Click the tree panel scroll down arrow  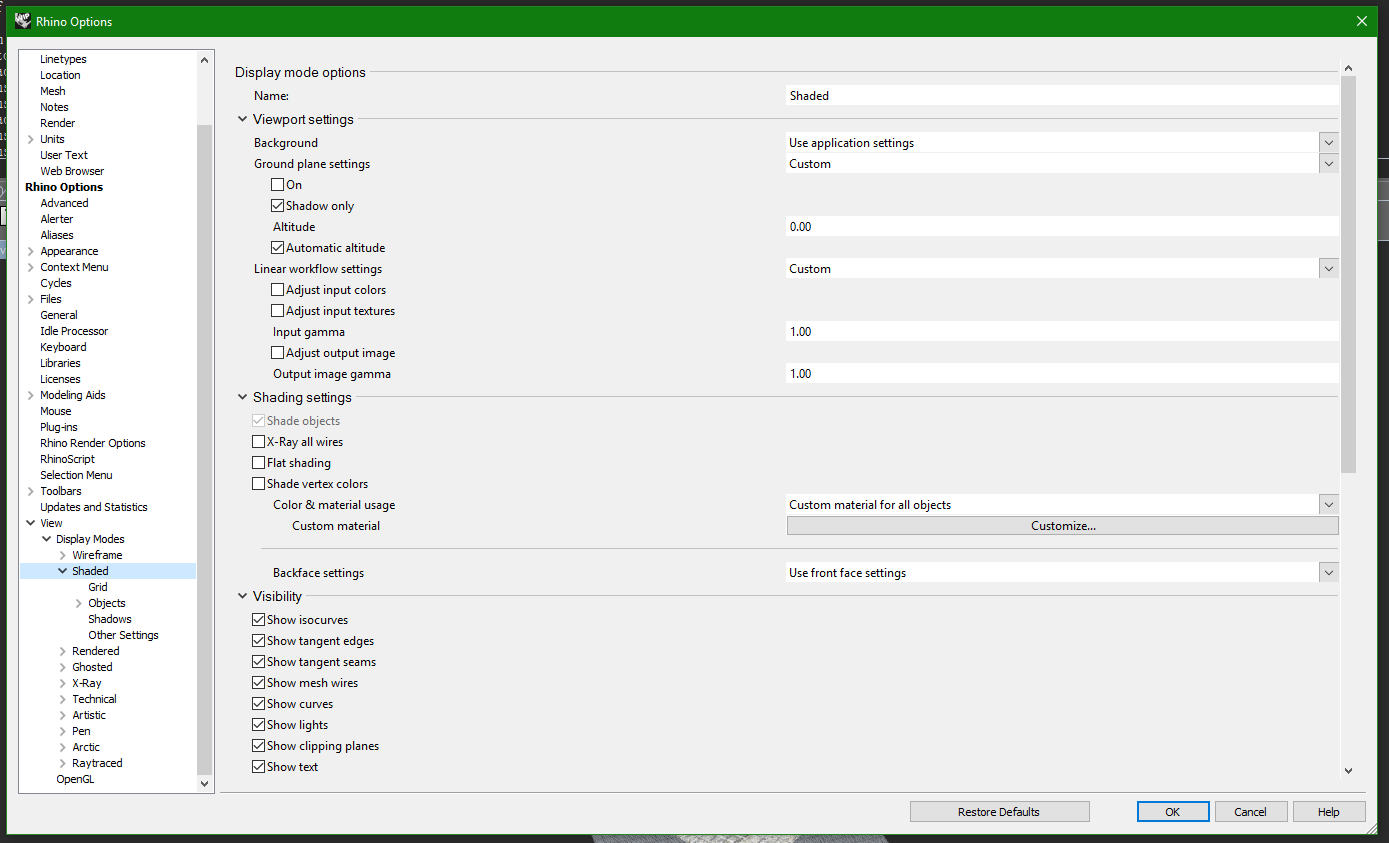pos(205,783)
